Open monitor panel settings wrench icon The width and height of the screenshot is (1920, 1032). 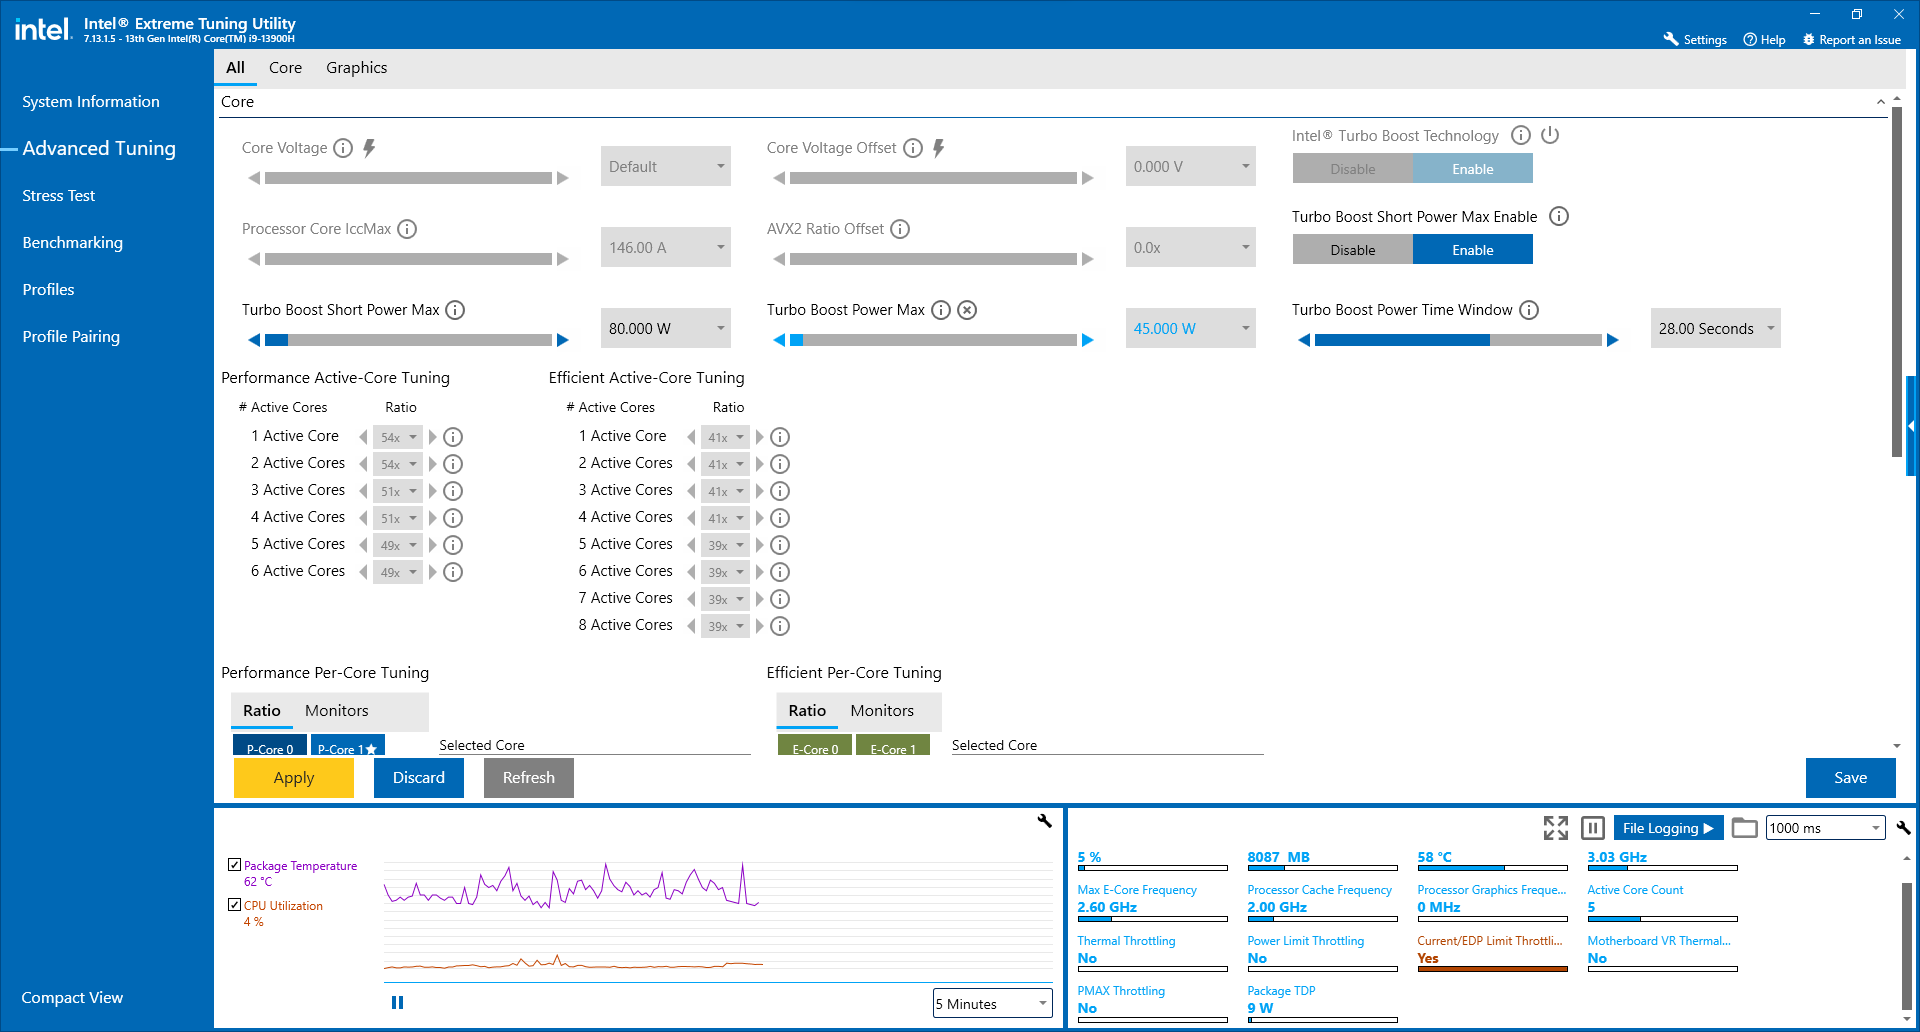click(x=1904, y=828)
